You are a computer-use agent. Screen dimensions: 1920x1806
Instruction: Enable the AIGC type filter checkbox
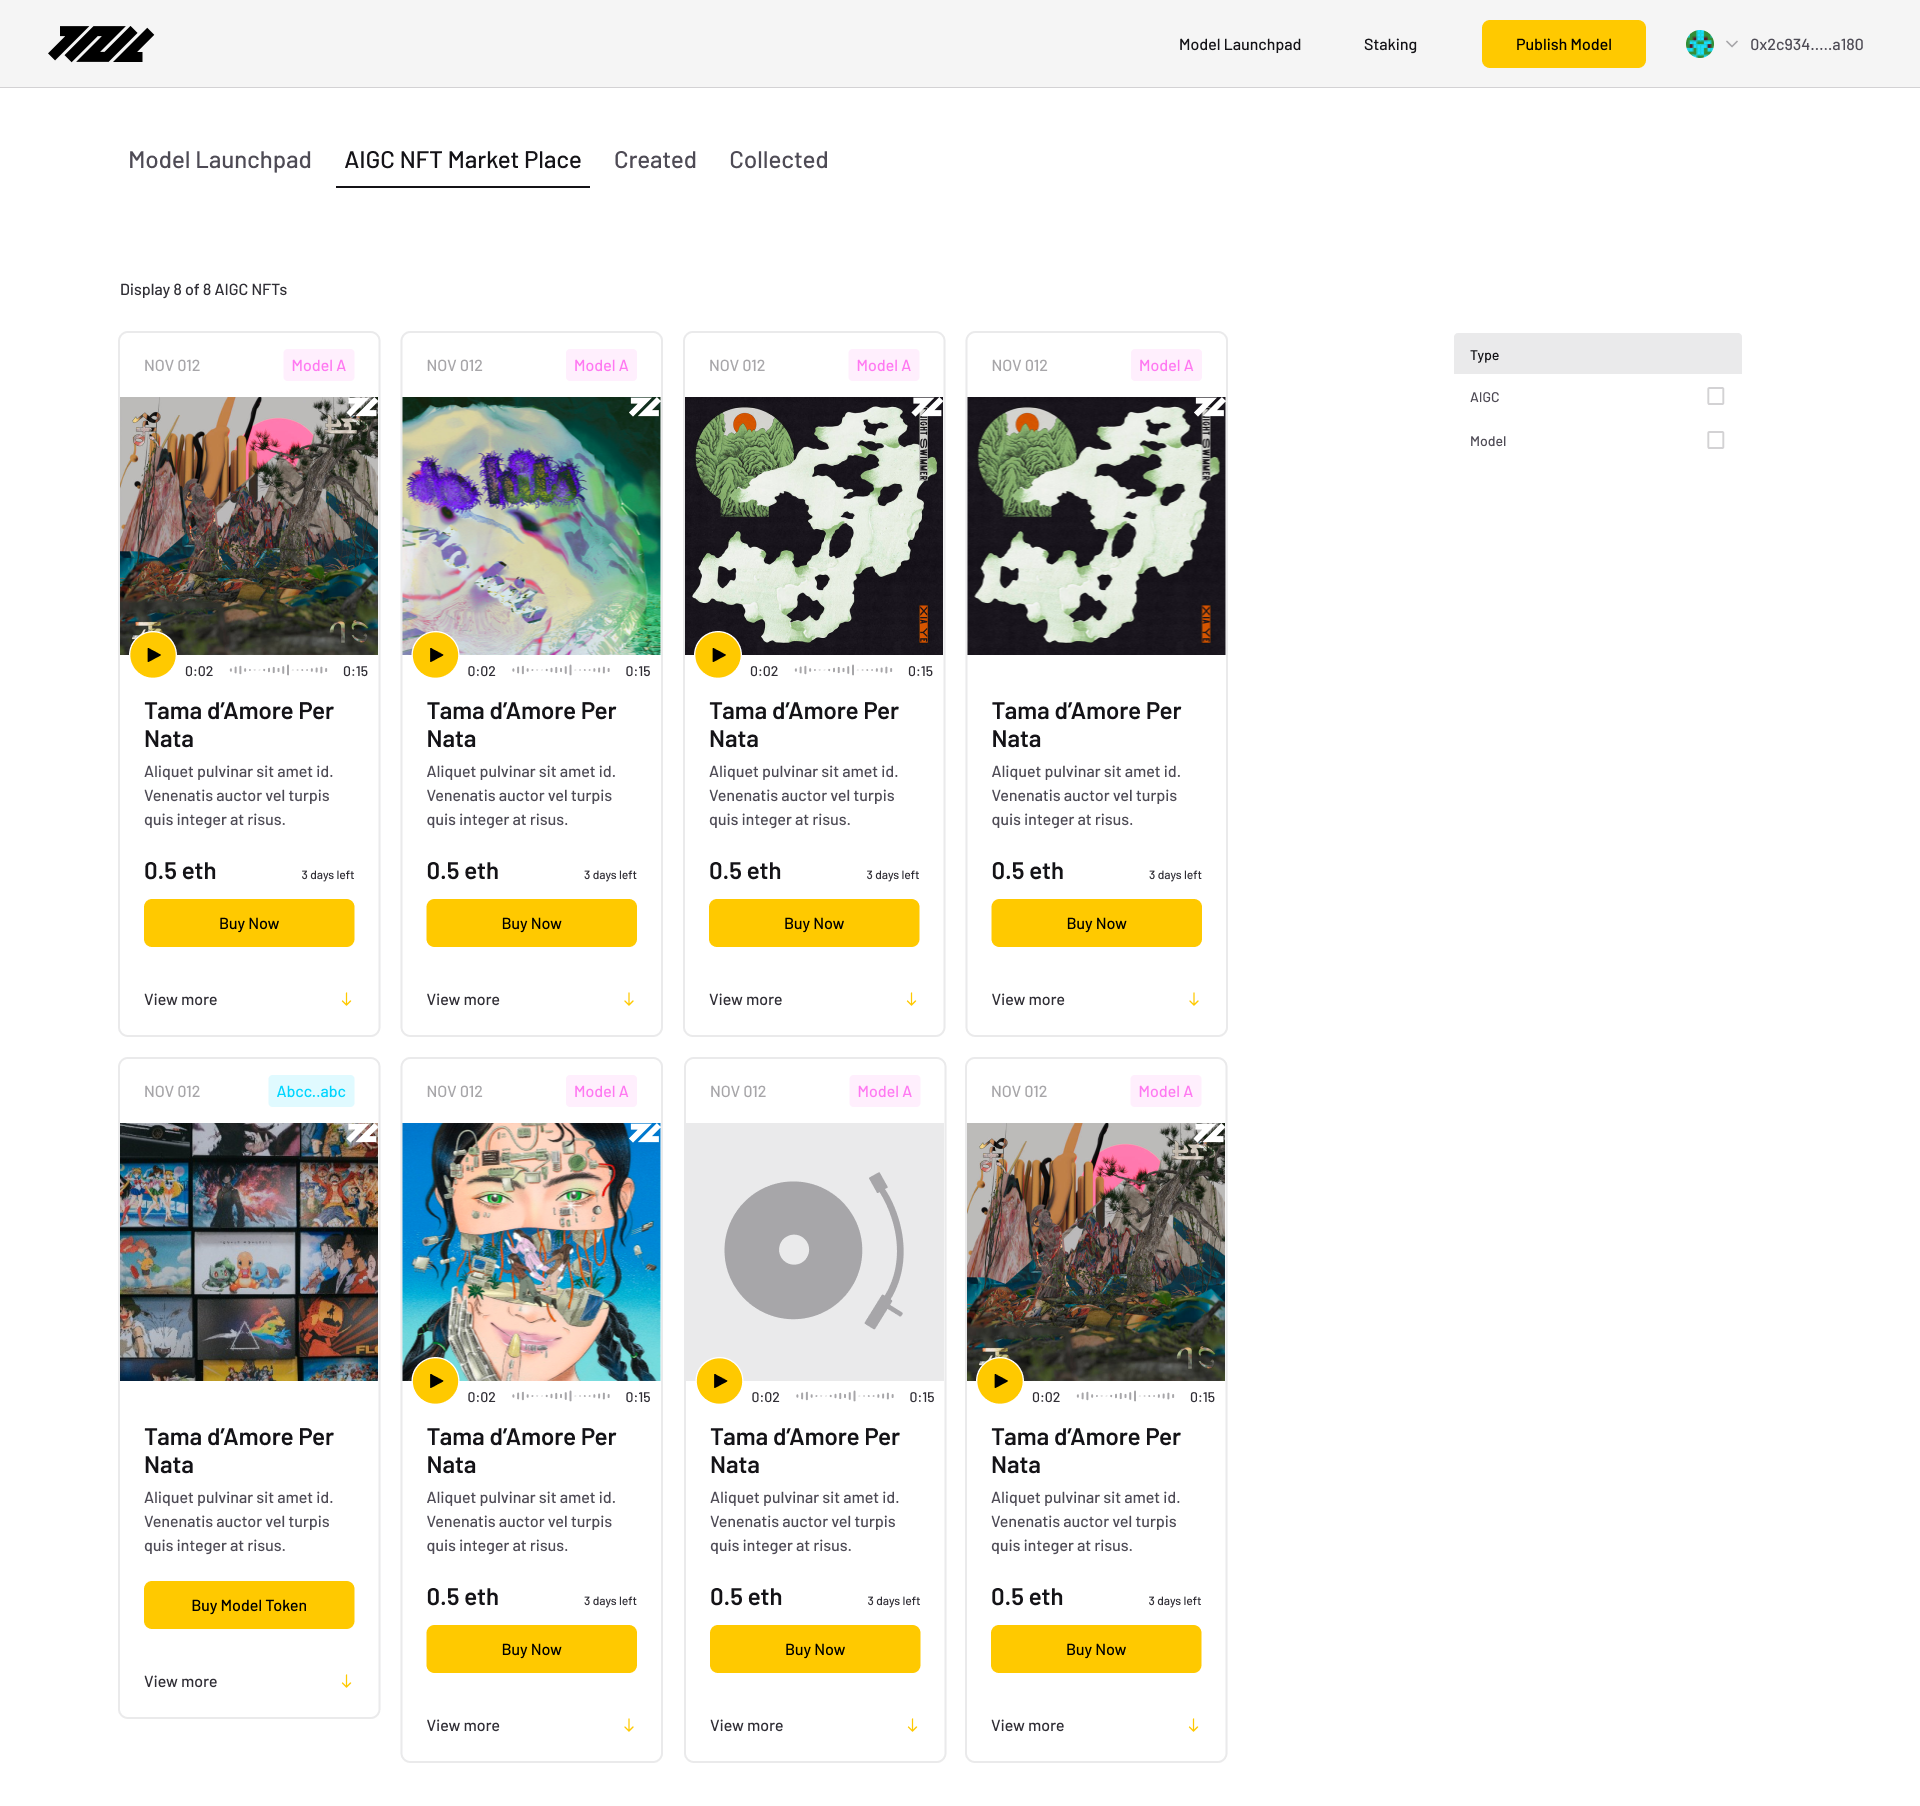(x=1716, y=396)
